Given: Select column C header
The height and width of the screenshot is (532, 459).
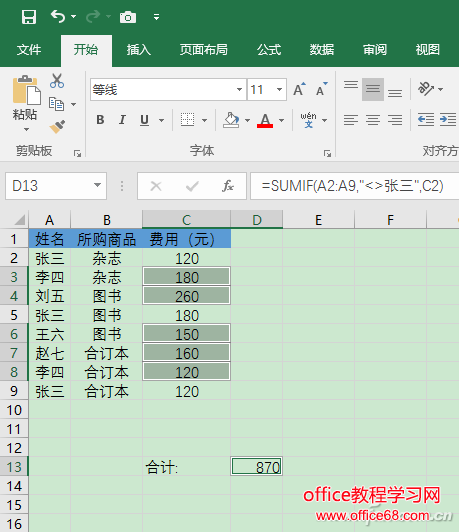Looking at the screenshot, I should [186, 220].
